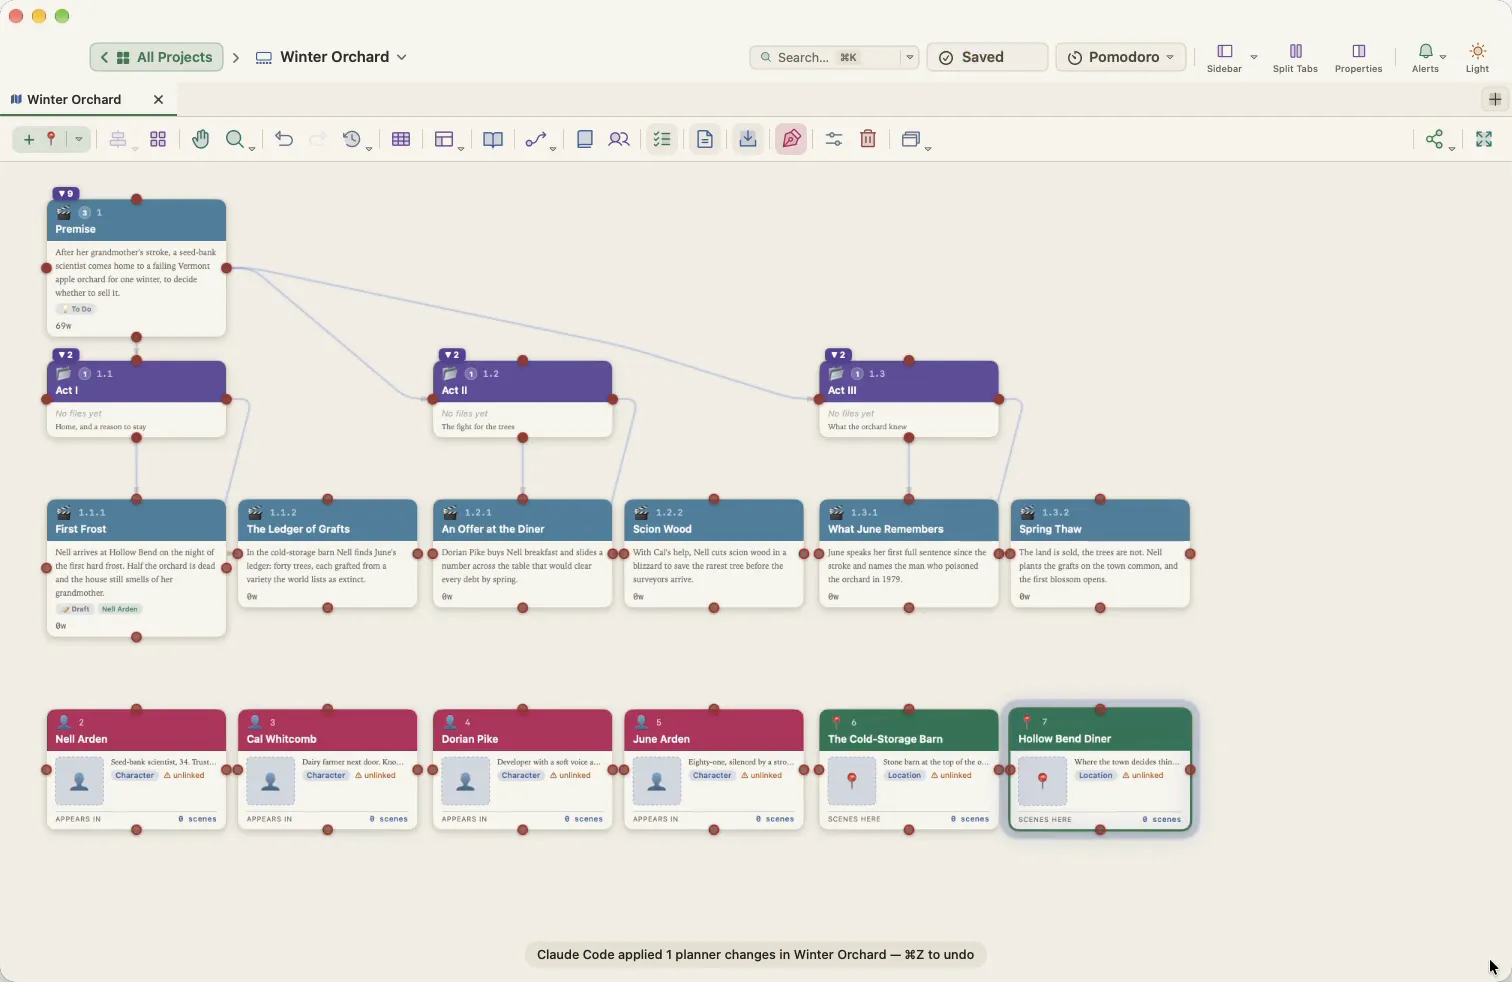Click the undo arrow icon

click(284, 139)
